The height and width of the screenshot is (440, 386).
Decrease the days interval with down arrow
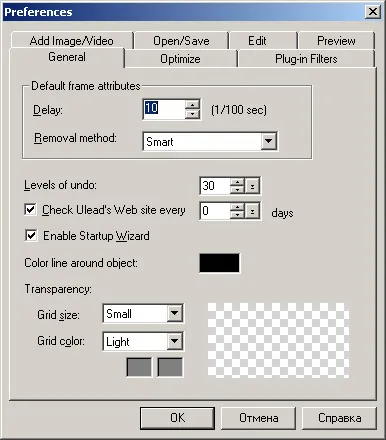click(x=237, y=215)
